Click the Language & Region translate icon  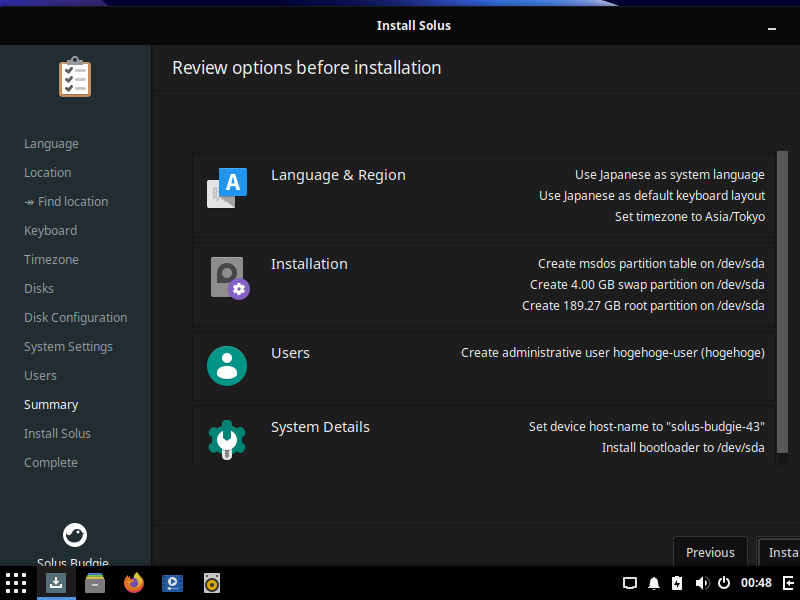(x=227, y=188)
